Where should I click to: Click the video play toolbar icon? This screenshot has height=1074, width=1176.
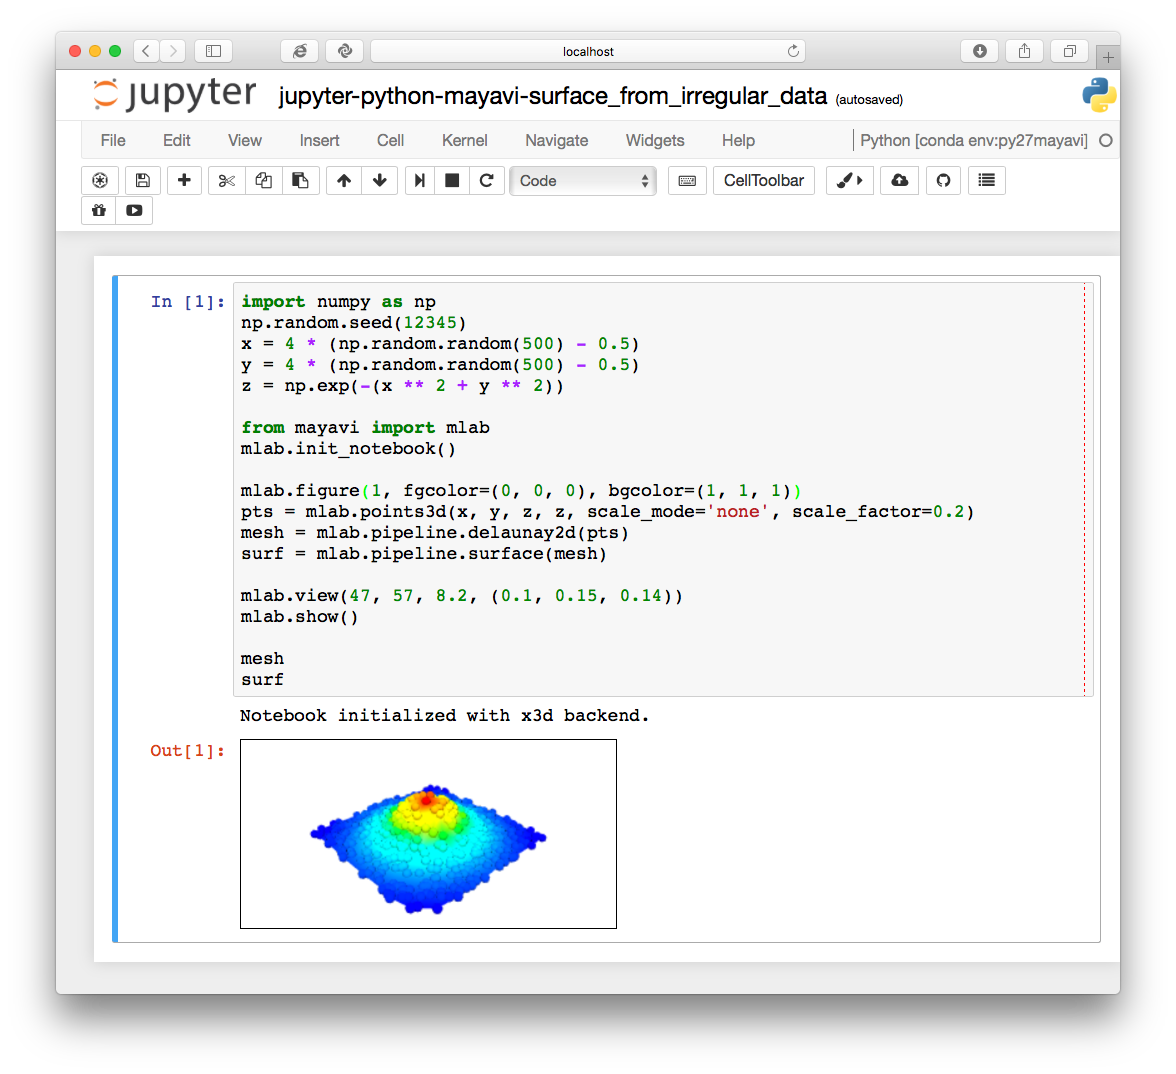coord(134,211)
